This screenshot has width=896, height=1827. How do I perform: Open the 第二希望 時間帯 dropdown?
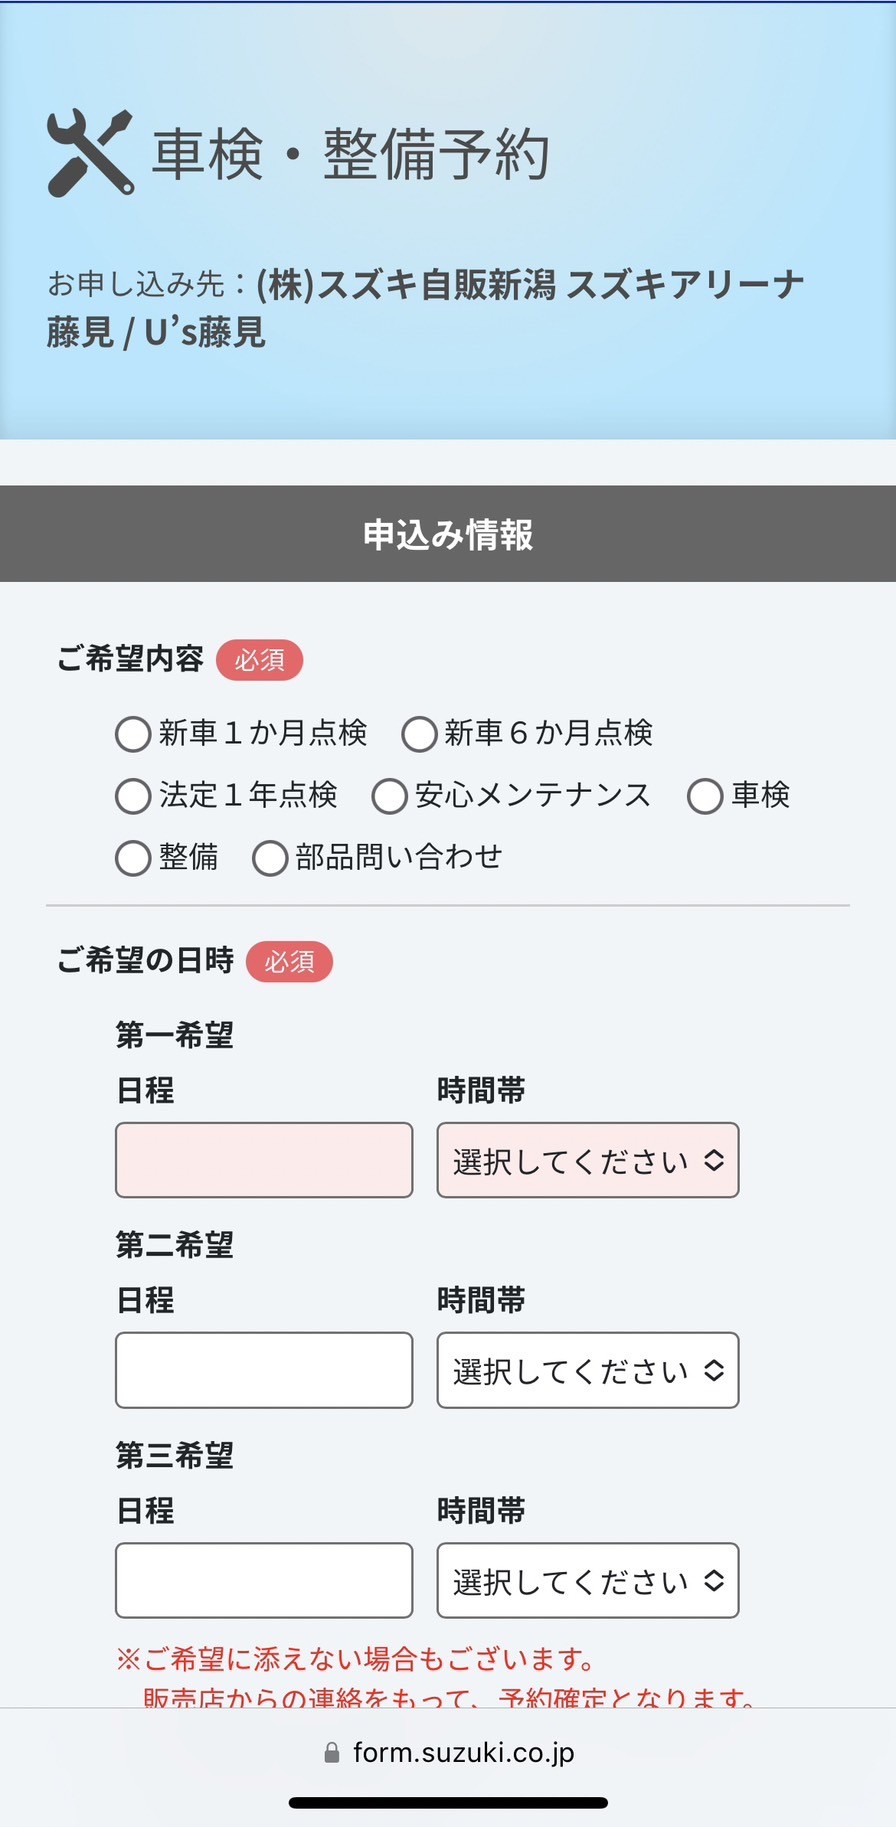click(x=588, y=1370)
